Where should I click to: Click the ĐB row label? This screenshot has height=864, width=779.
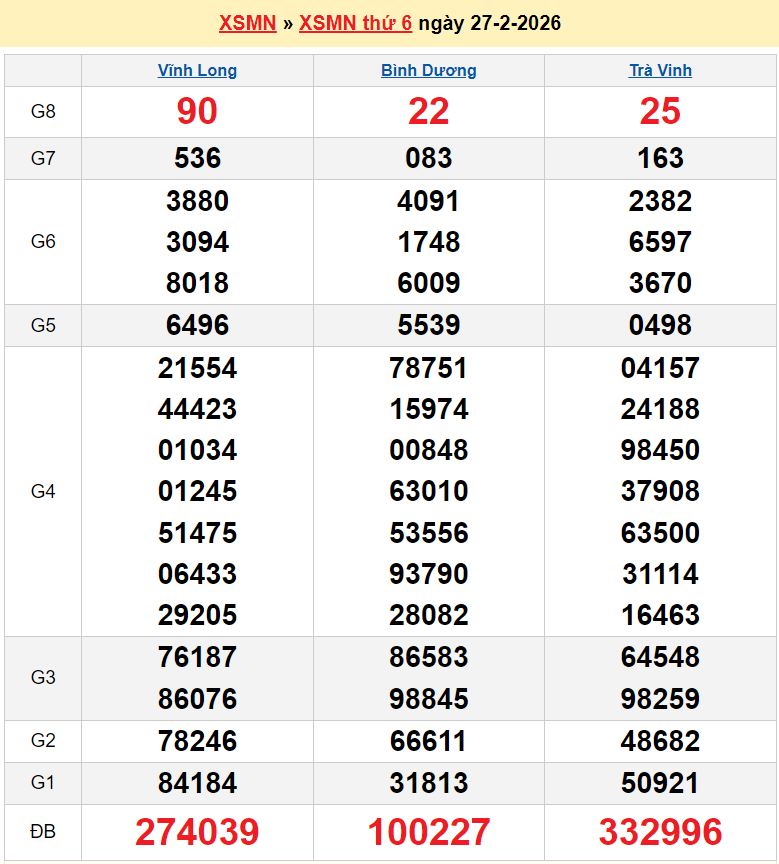click(43, 832)
